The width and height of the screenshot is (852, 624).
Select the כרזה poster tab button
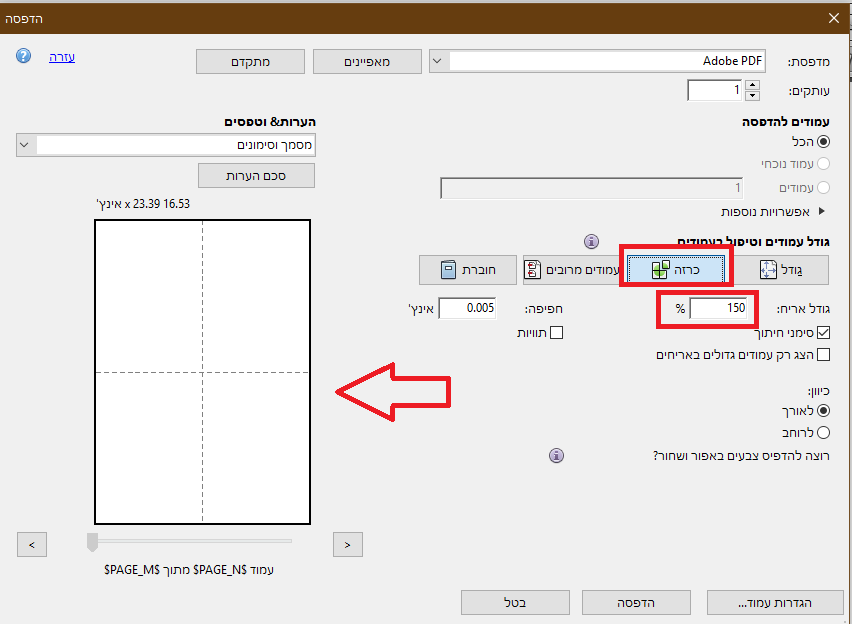click(676, 270)
